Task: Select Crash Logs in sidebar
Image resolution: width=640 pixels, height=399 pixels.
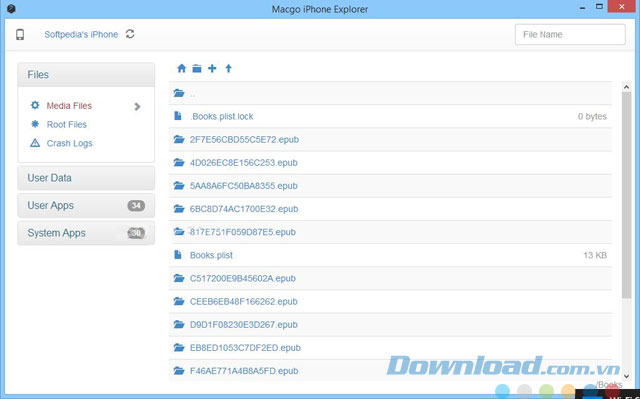Action: [69, 143]
